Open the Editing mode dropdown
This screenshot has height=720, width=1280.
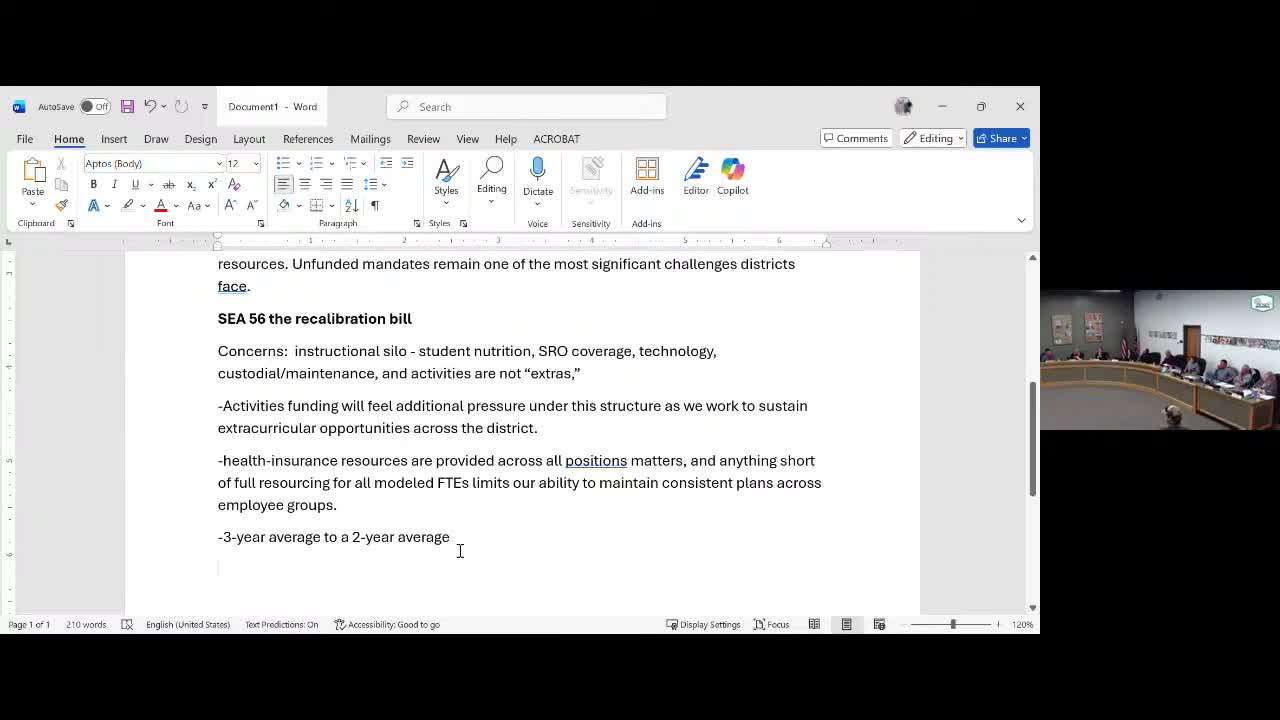point(935,139)
